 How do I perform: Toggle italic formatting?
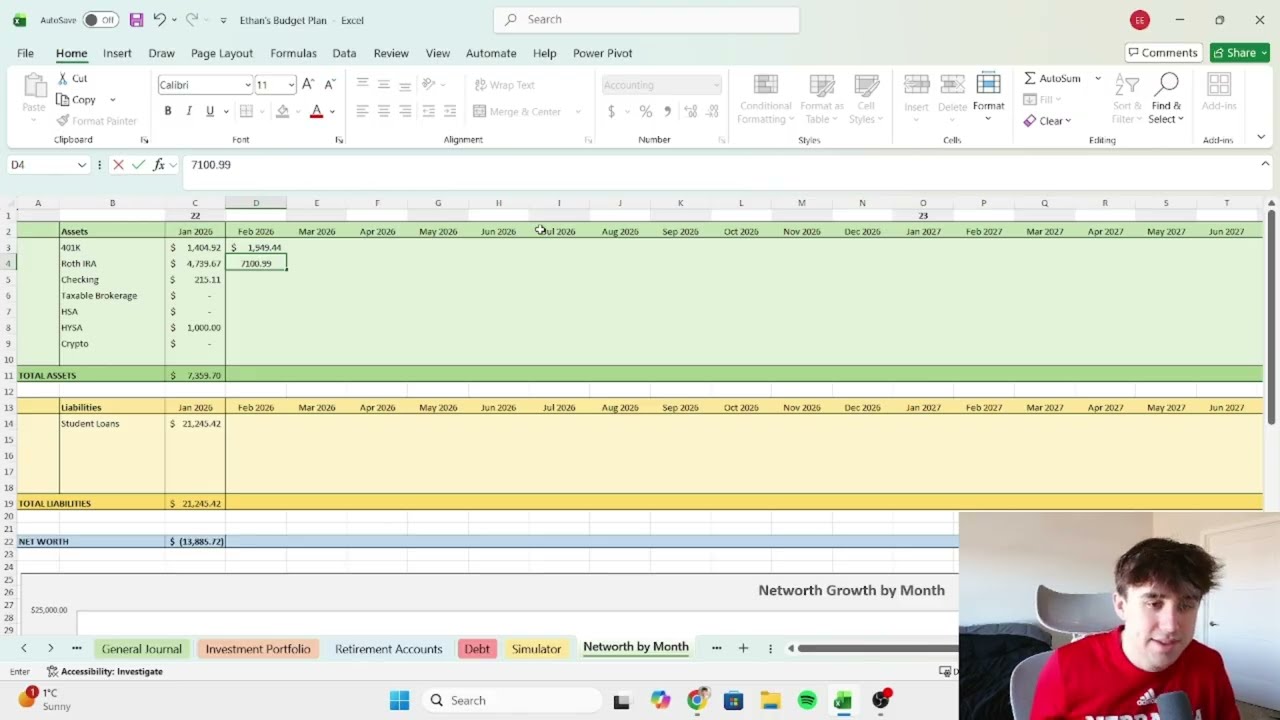(189, 111)
